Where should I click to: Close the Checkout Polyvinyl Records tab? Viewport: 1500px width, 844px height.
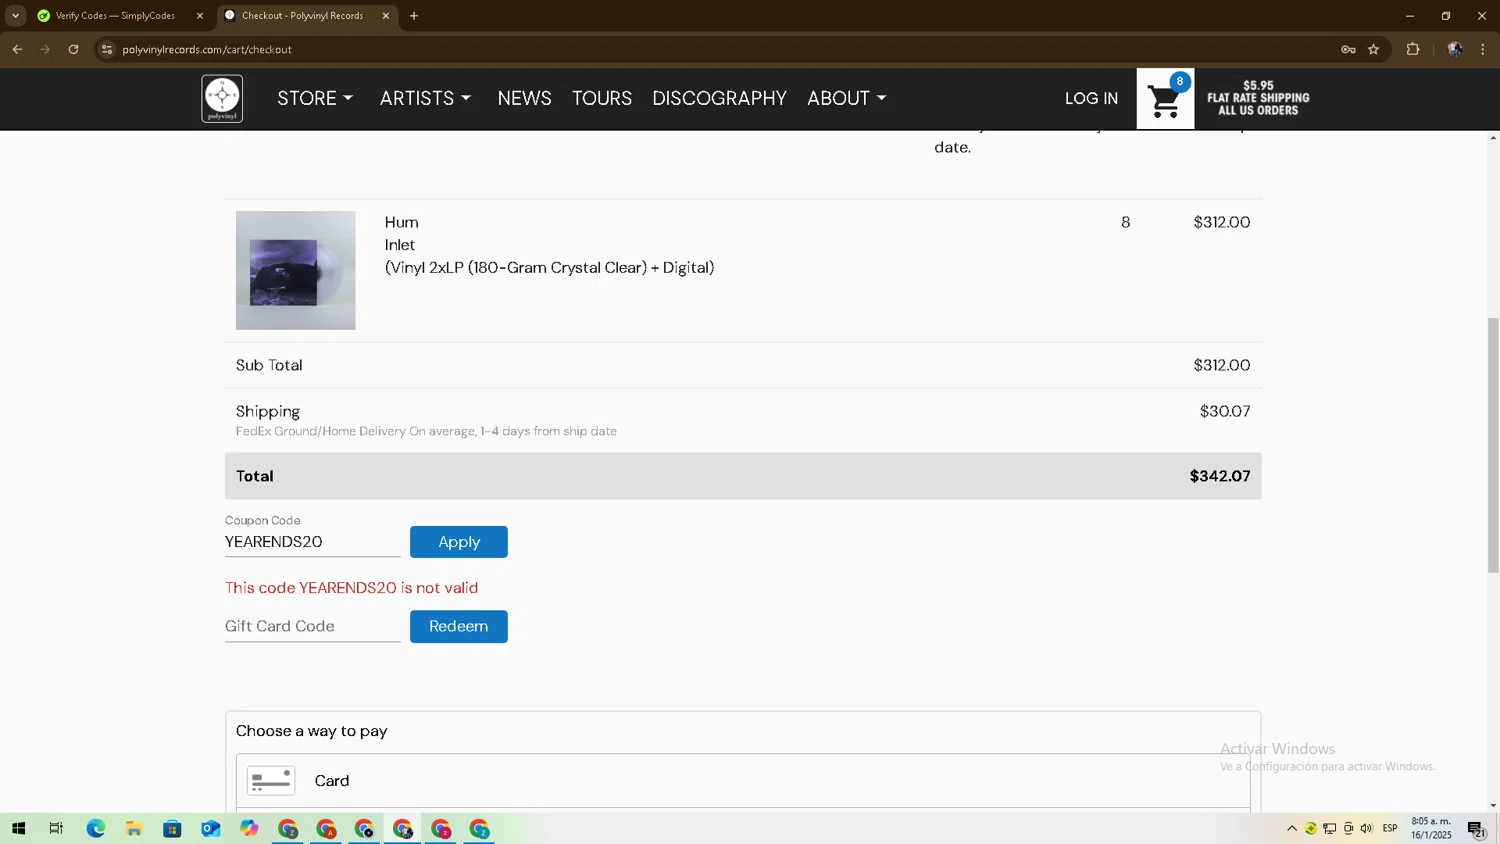pos(386,16)
